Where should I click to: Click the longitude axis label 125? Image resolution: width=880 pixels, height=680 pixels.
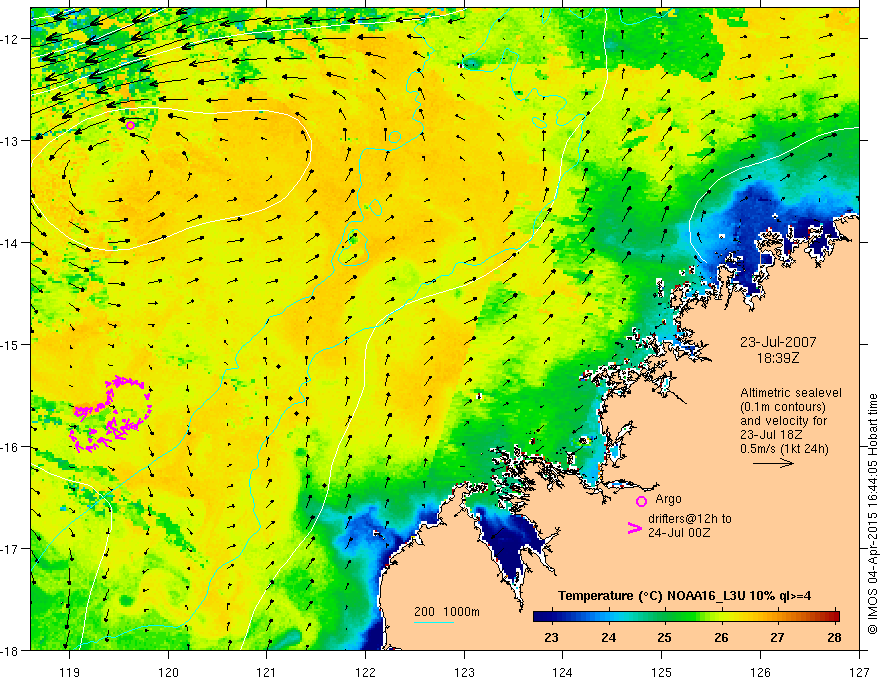click(x=661, y=672)
